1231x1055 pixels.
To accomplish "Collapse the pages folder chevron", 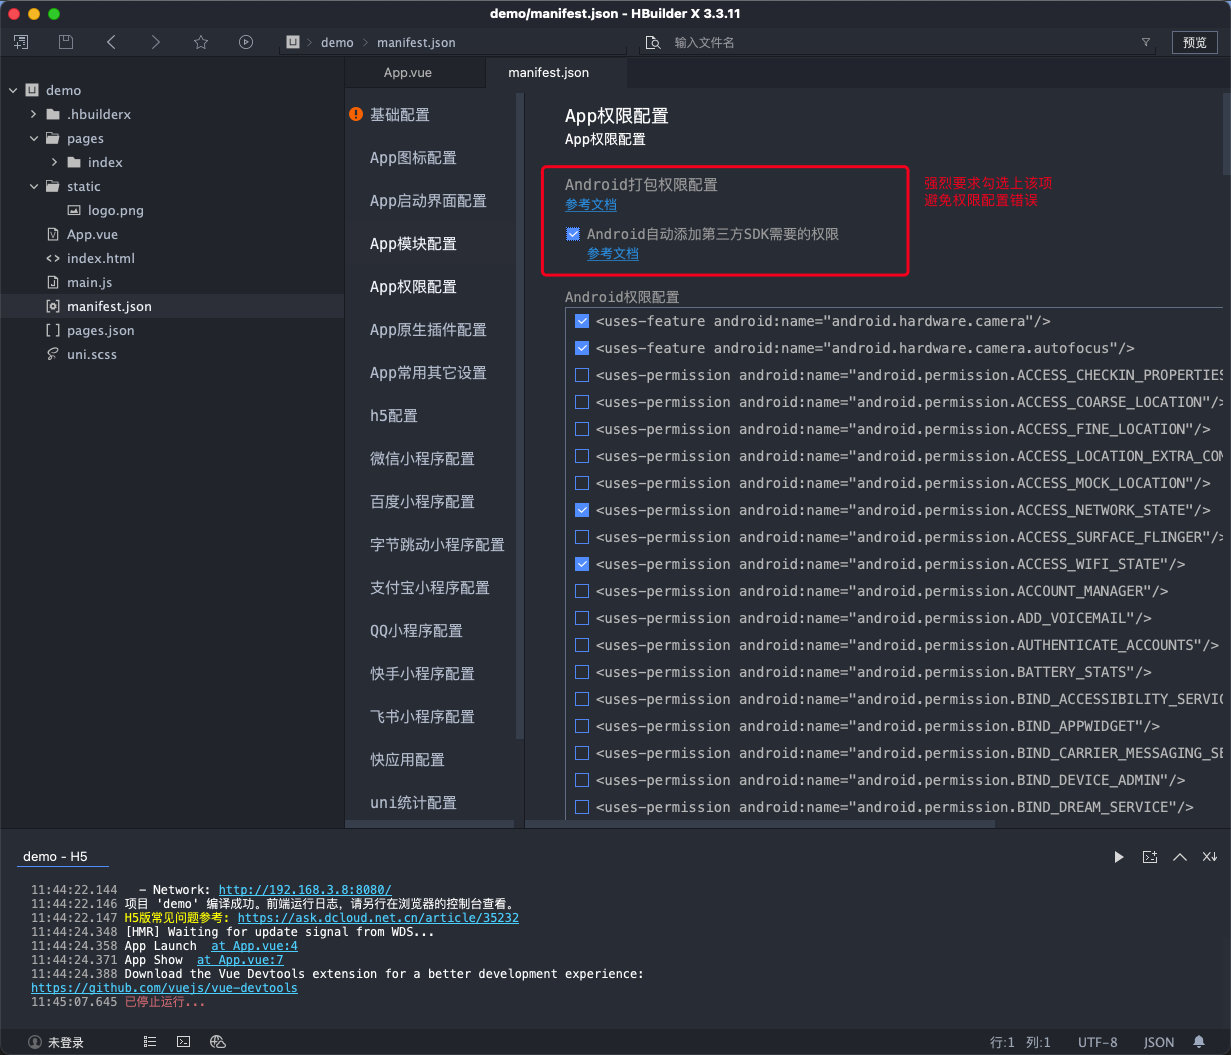I will pos(33,138).
